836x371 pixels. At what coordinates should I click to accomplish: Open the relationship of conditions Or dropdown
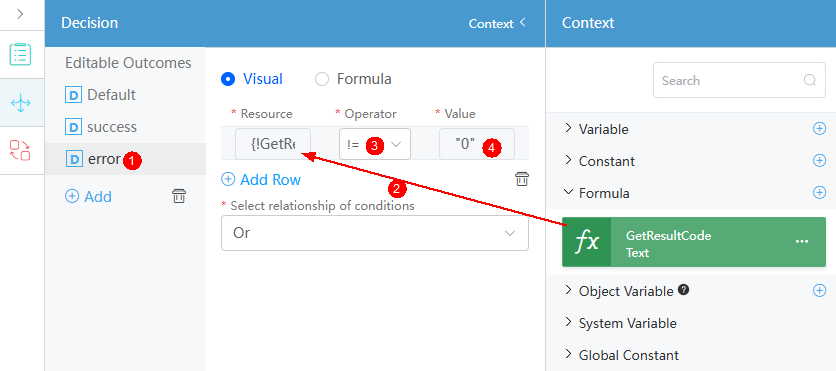coord(375,233)
